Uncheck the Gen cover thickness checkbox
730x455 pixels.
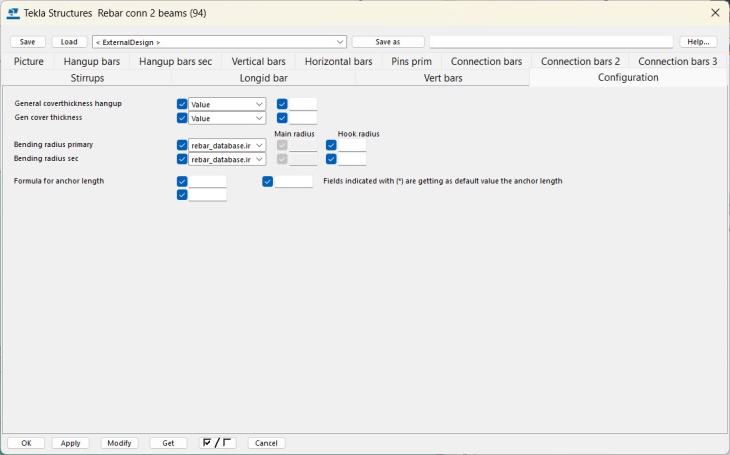[182, 118]
